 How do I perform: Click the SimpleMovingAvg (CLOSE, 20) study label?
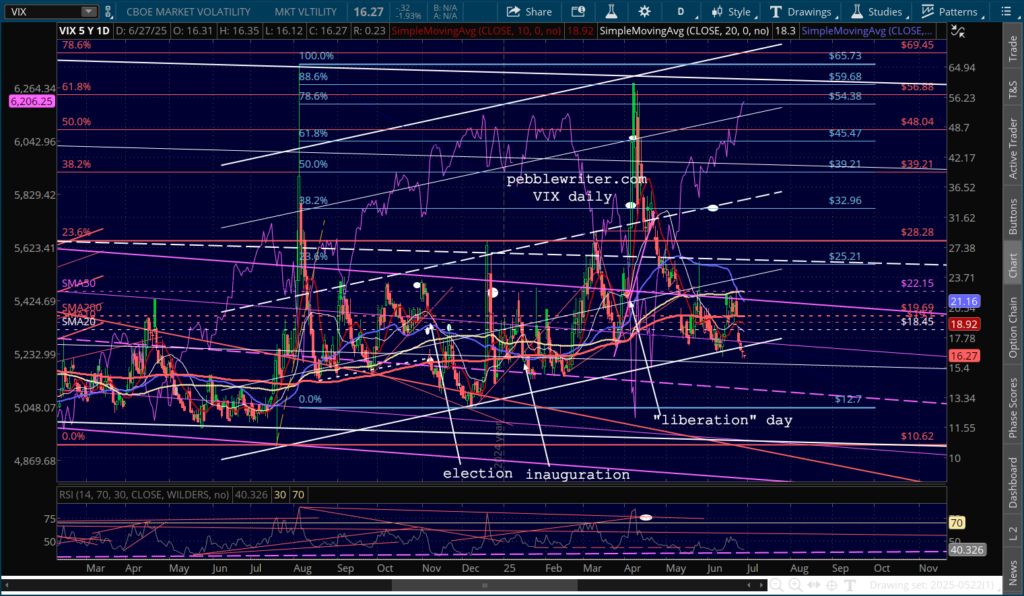[684, 31]
